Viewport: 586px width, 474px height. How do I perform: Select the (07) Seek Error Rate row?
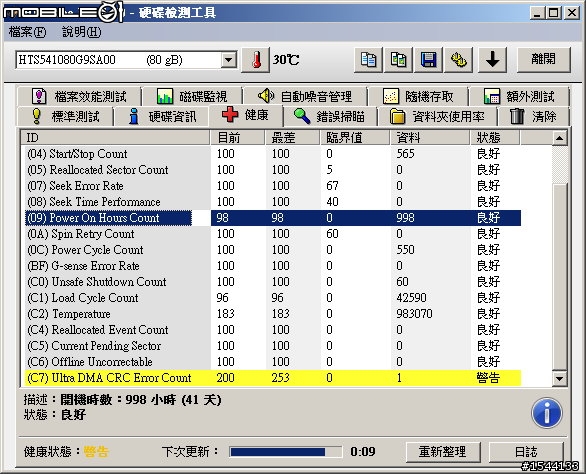pyautogui.click(x=273, y=186)
